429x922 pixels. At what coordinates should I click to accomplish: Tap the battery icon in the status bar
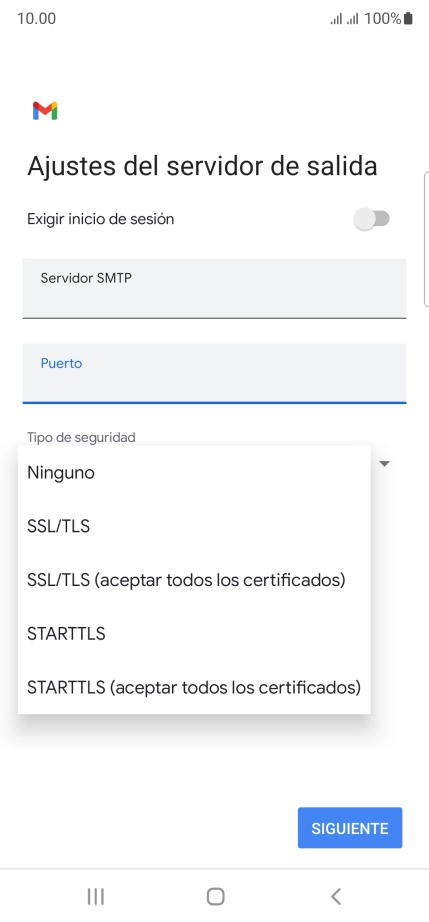408,19
